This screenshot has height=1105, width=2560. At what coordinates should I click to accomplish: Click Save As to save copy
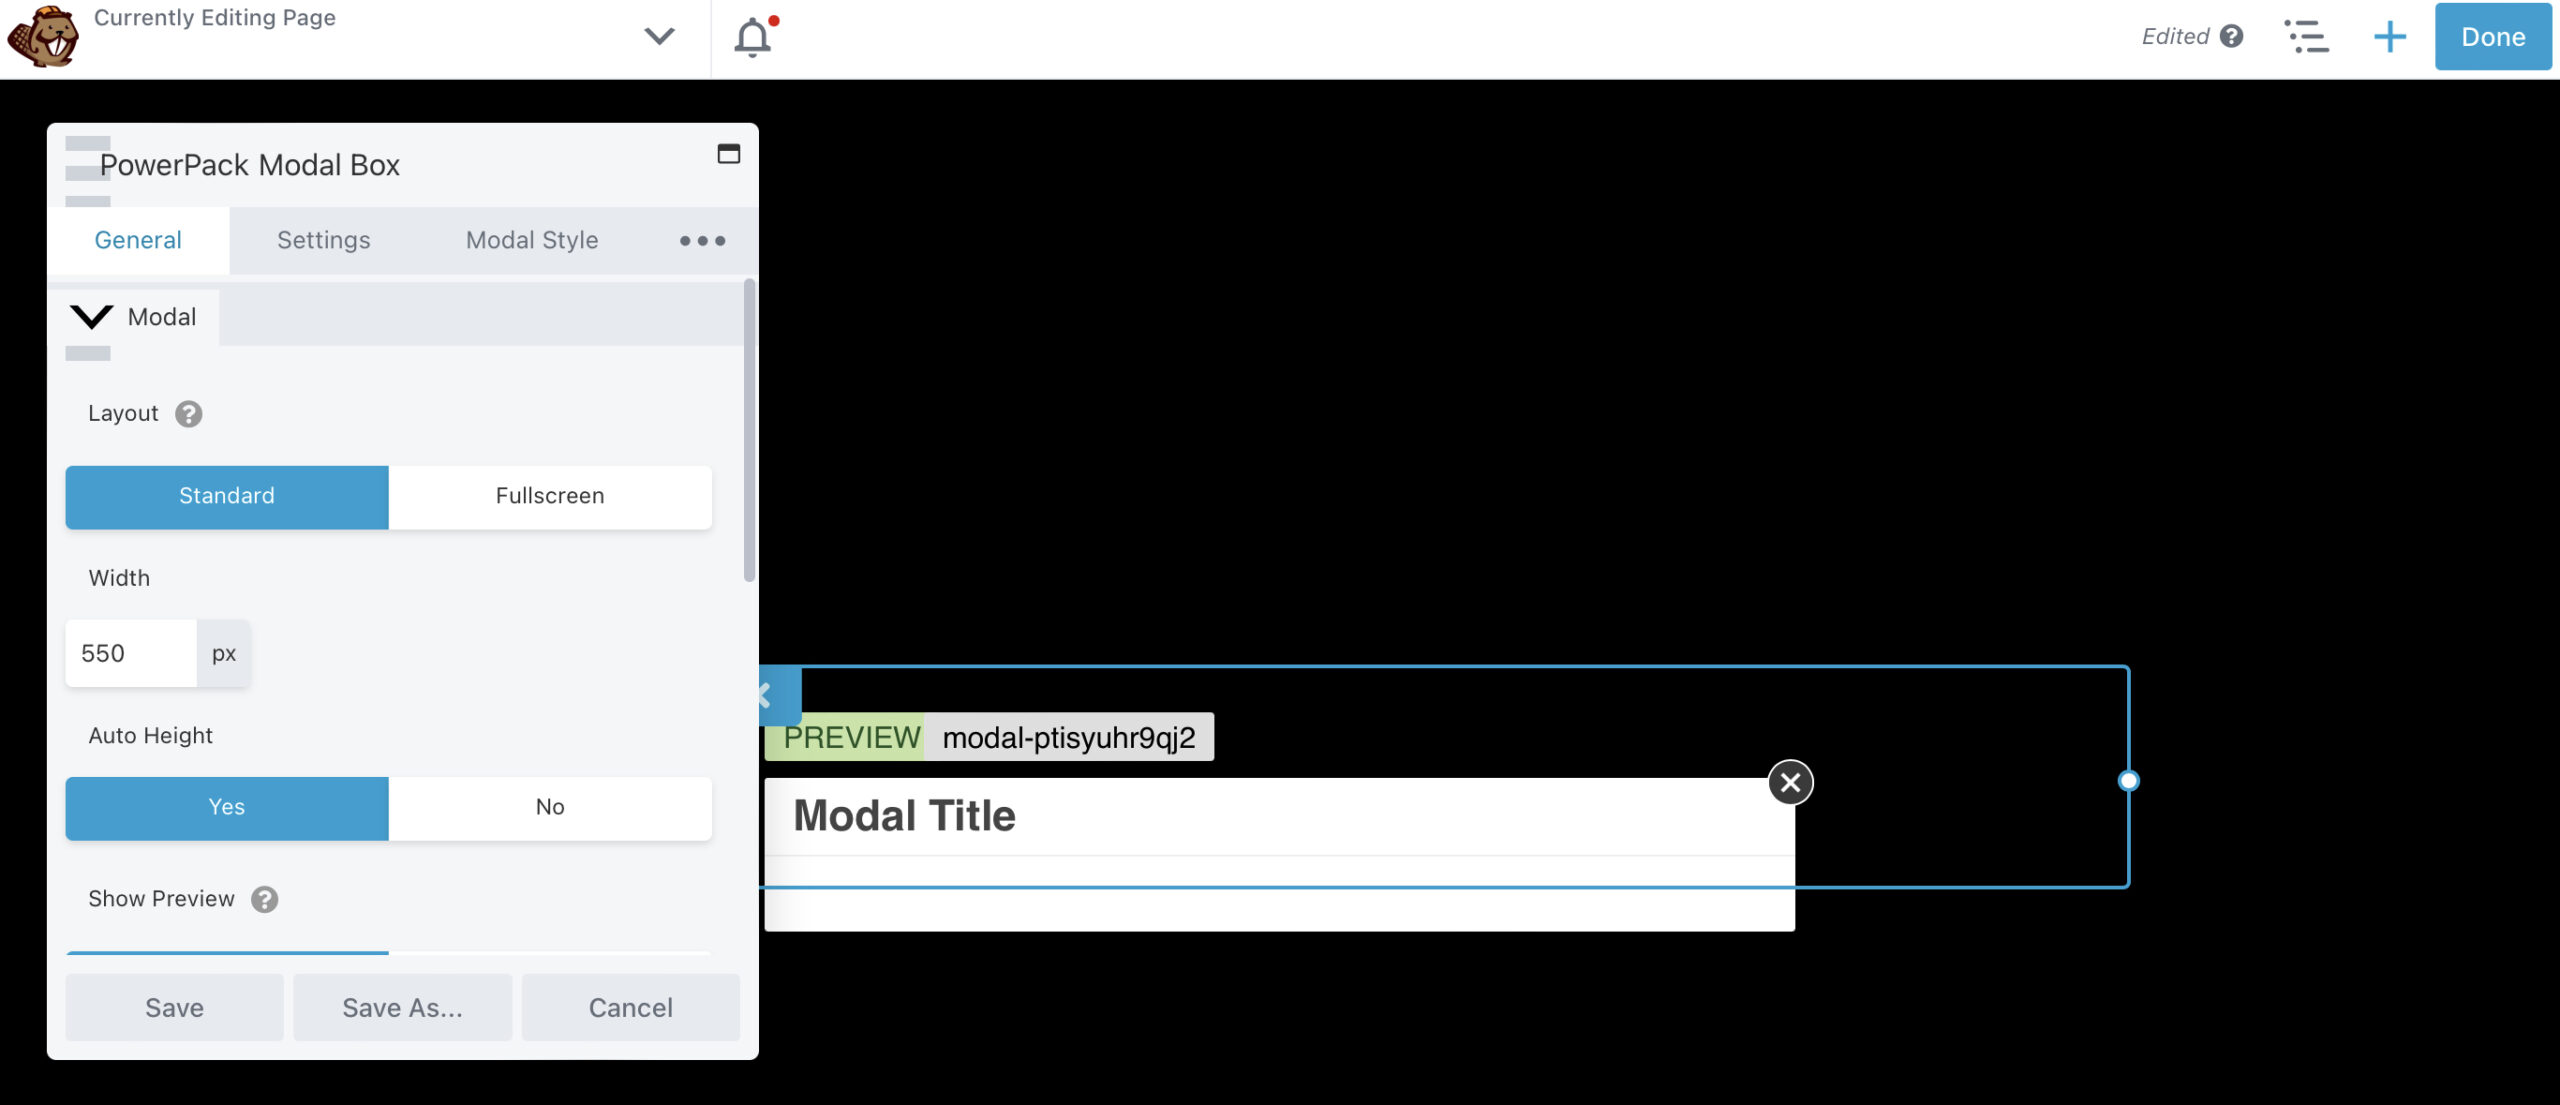(402, 1005)
